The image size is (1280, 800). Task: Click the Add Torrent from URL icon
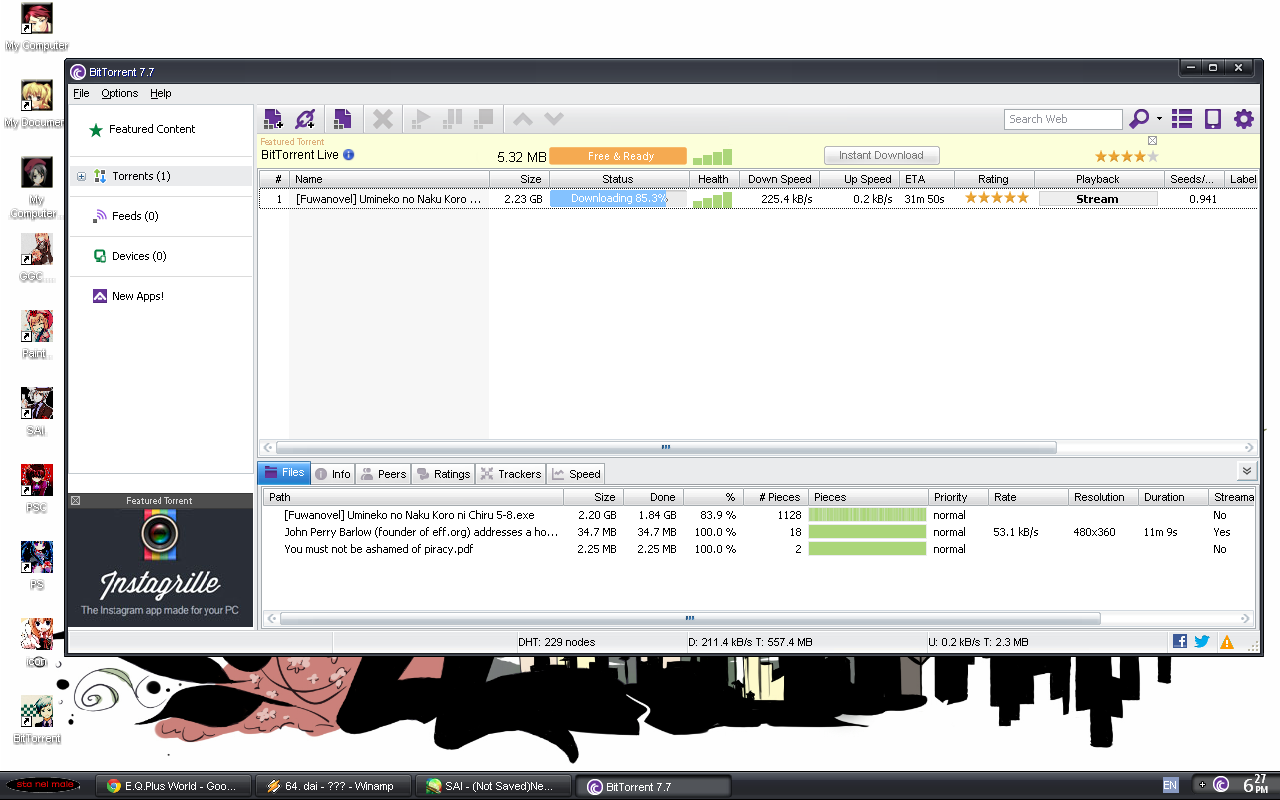[x=305, y=119]
